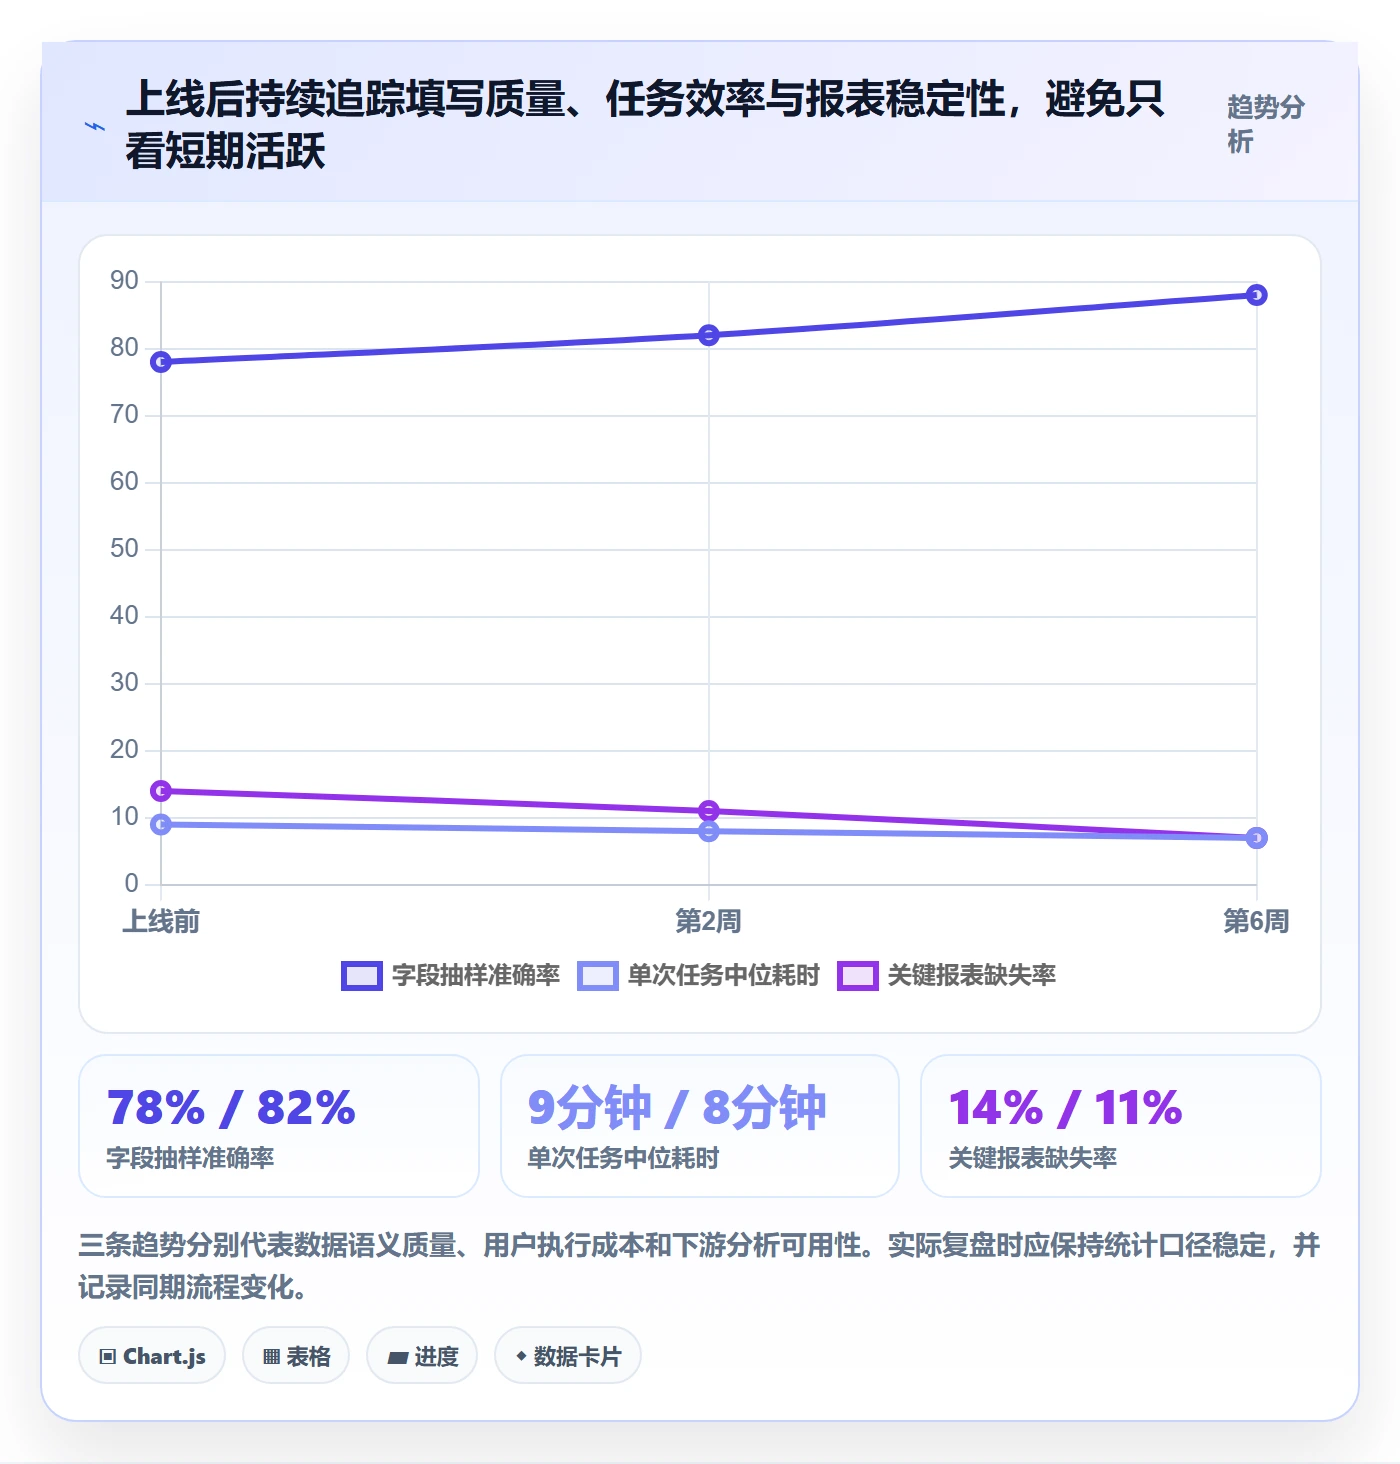1400x1464 pixels.
Task: Select the 关键报表缺失率 data point at 上线前
Action: click(161, 791)
